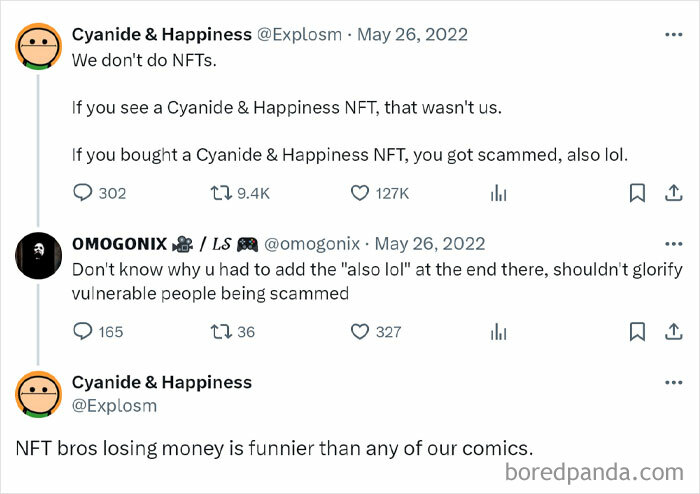Like the tweet with 127K likes

tap(358, 193)
